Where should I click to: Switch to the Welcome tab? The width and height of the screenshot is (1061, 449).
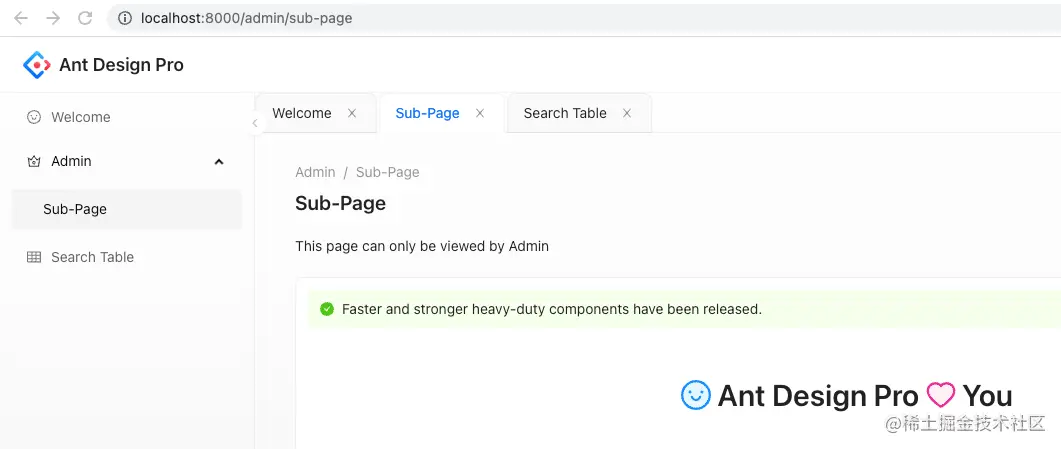tap(302, 113)
